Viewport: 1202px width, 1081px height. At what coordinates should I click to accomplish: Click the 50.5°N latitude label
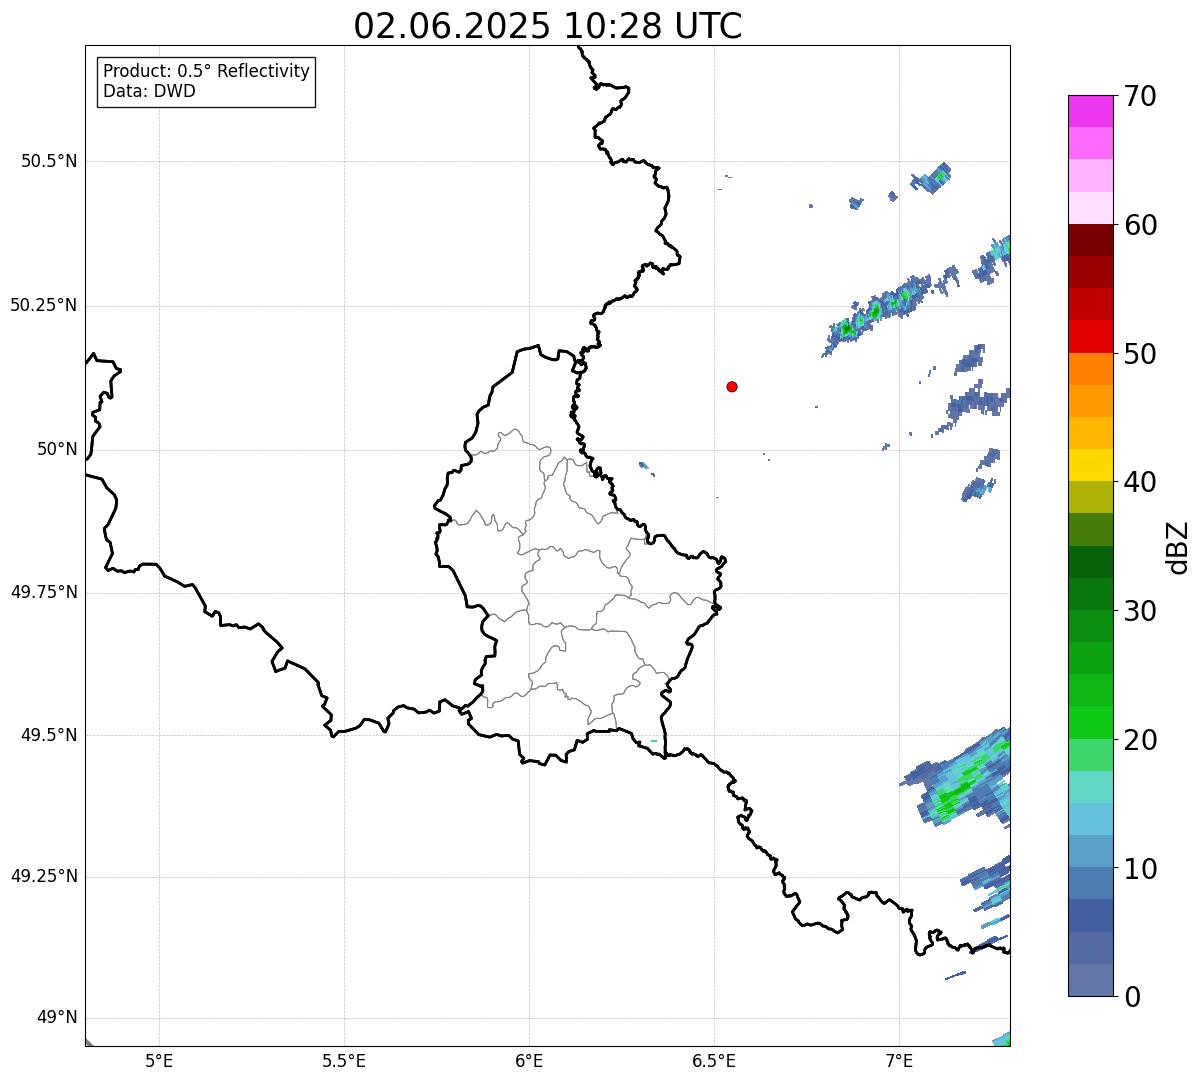(49, 161)
